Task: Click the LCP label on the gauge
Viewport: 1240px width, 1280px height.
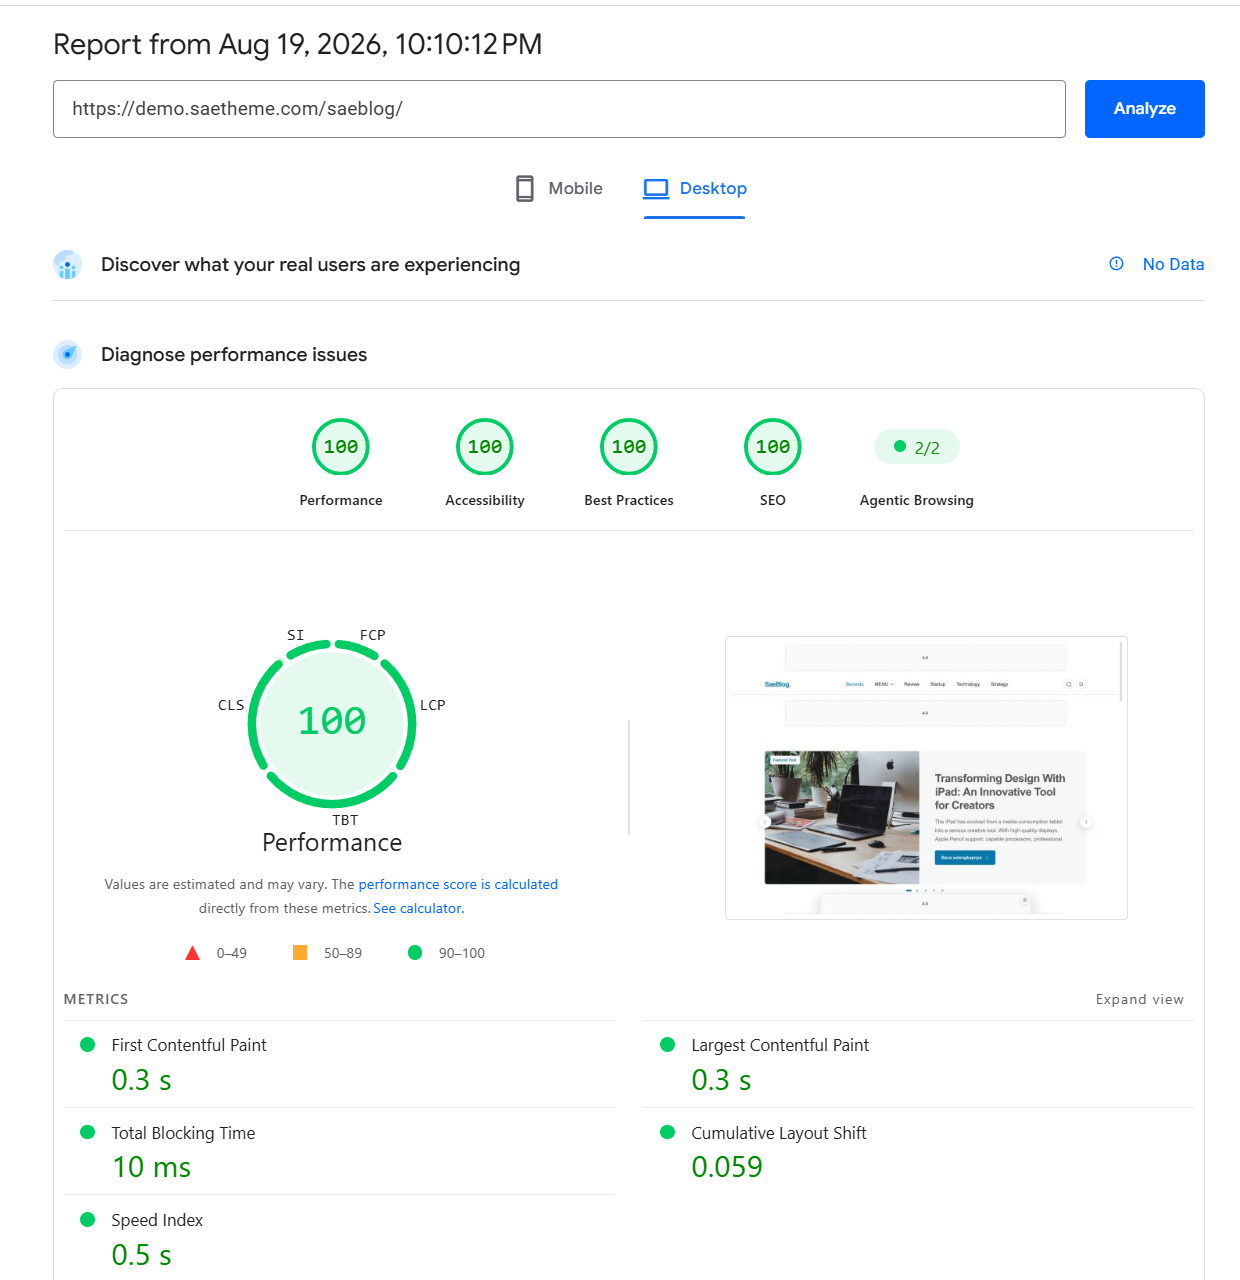Action: coord(433,705)
